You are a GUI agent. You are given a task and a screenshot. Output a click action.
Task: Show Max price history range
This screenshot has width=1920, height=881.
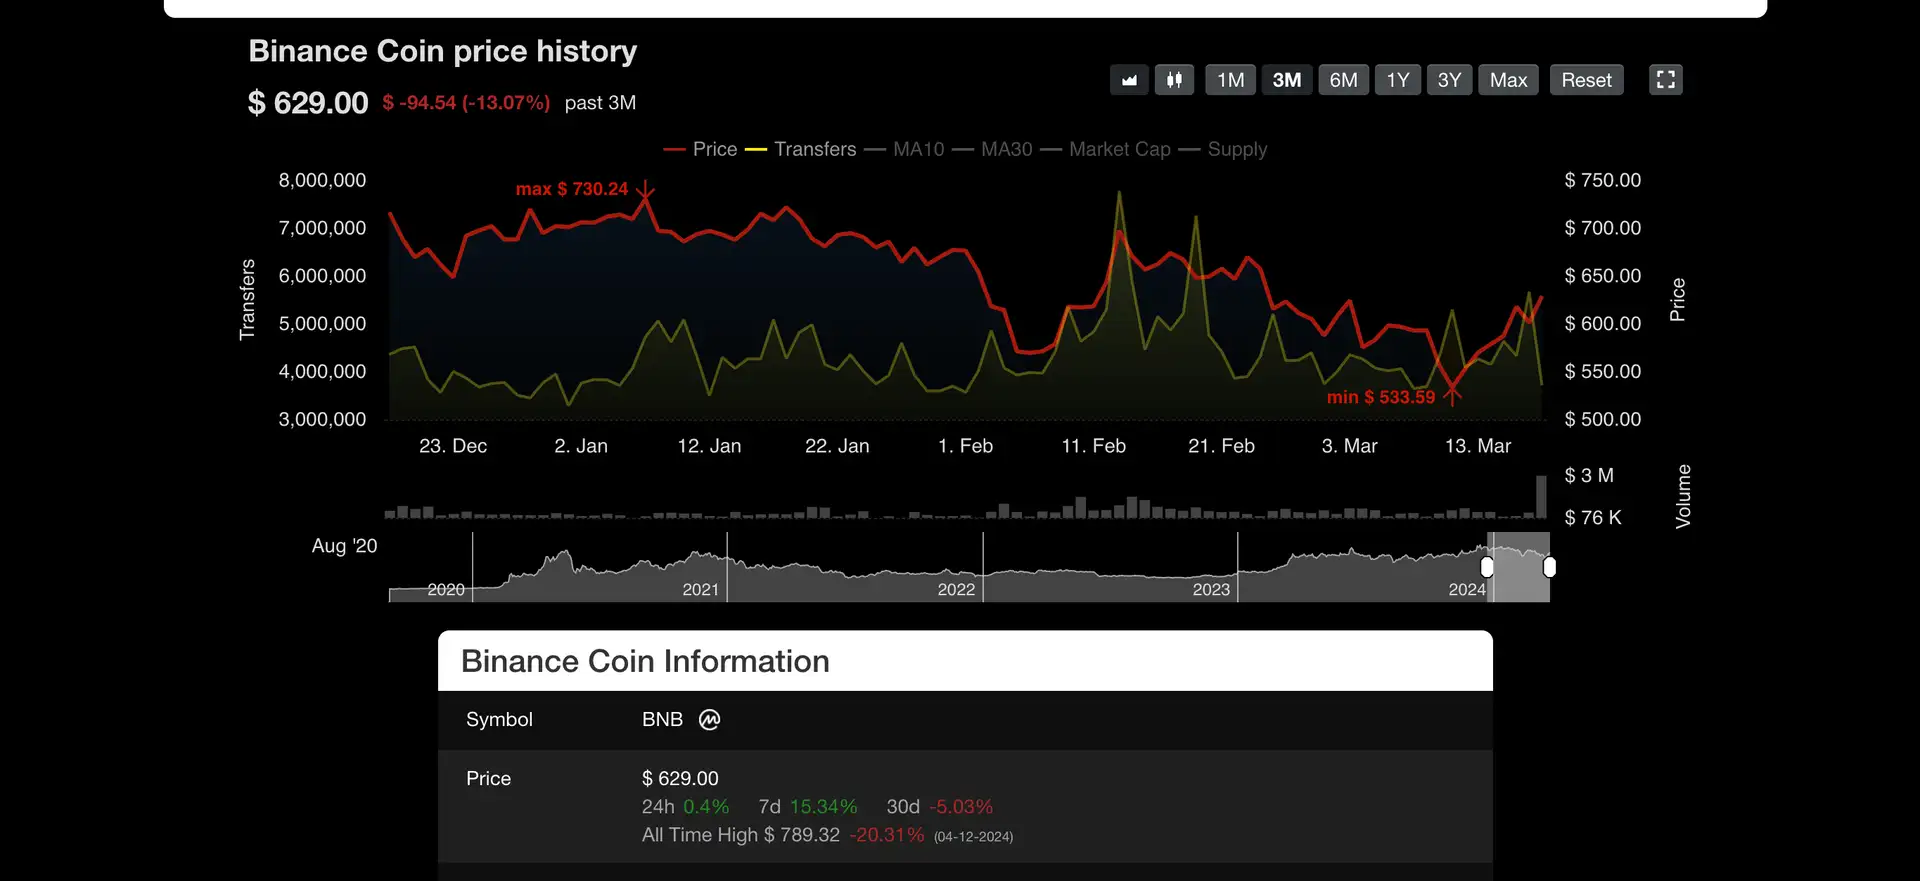(1508, 80)
